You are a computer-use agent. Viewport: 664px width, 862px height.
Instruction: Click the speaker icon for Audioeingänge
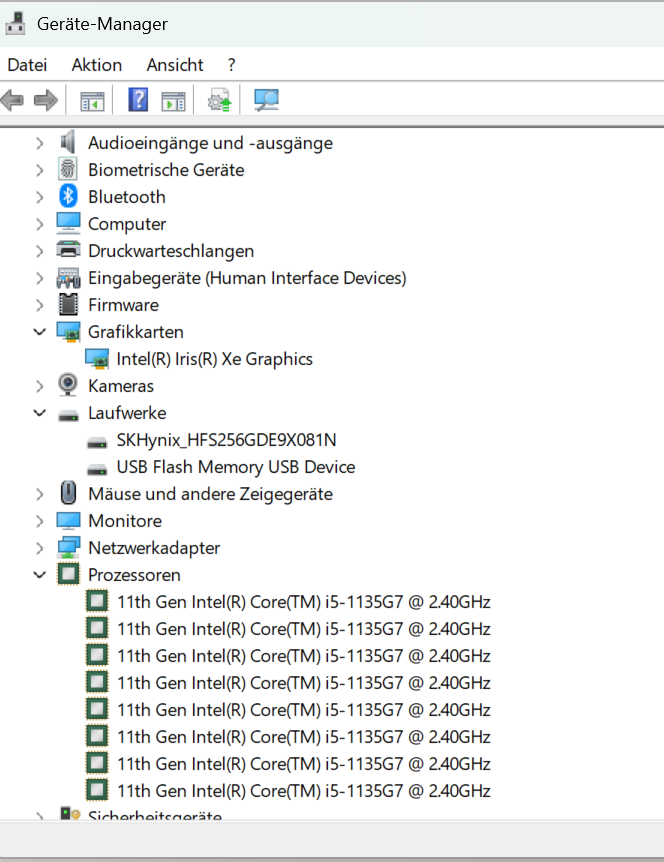tap(68, 142)
